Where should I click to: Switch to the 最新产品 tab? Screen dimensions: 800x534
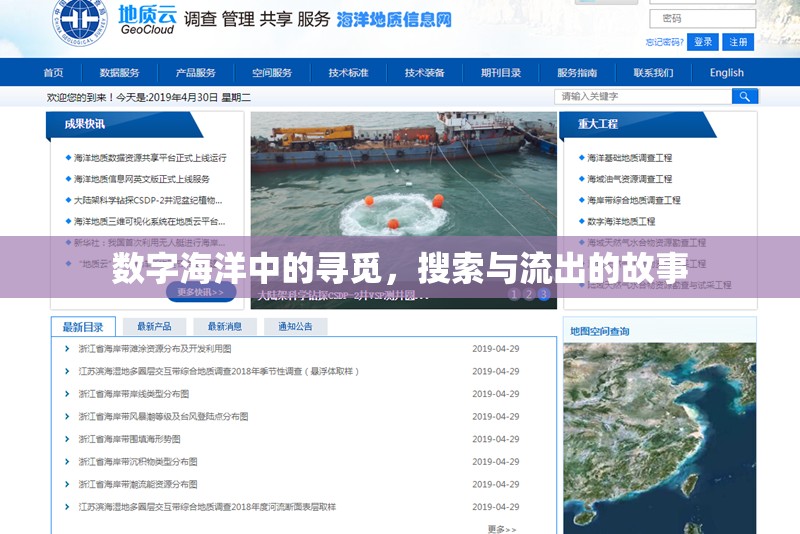[154, 326]
